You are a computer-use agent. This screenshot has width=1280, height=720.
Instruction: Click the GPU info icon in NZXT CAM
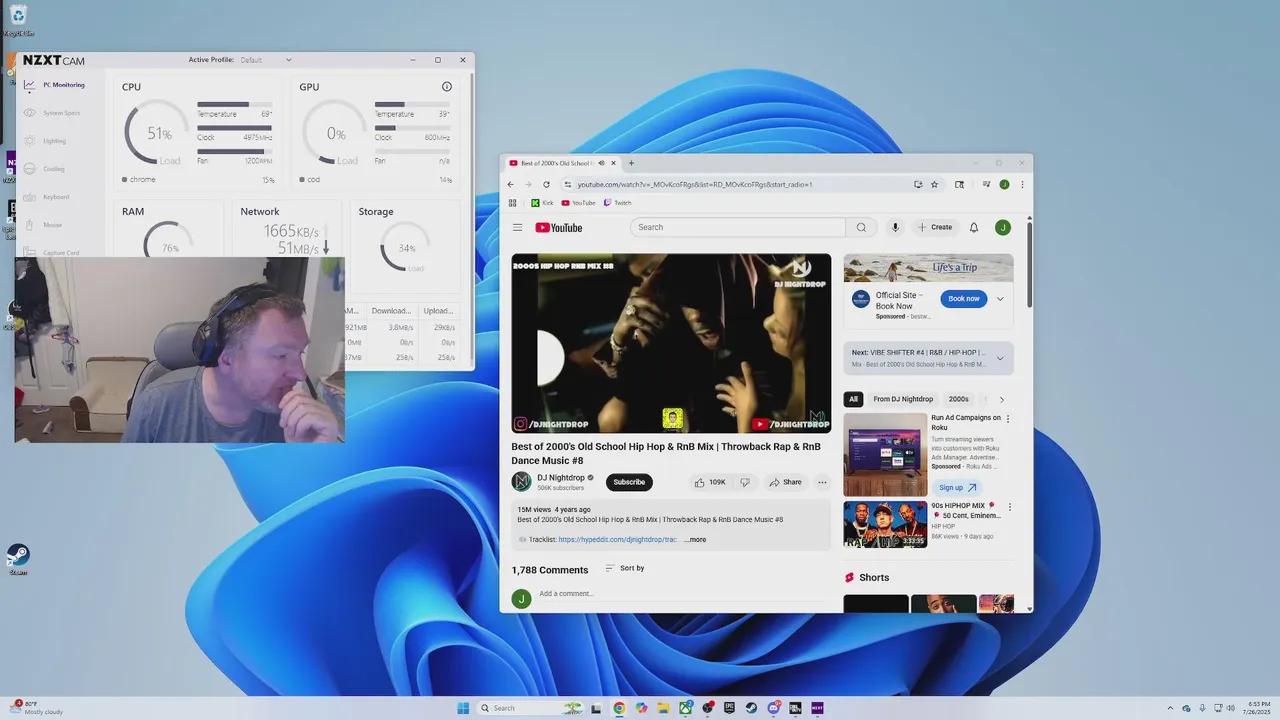[447, 87]
